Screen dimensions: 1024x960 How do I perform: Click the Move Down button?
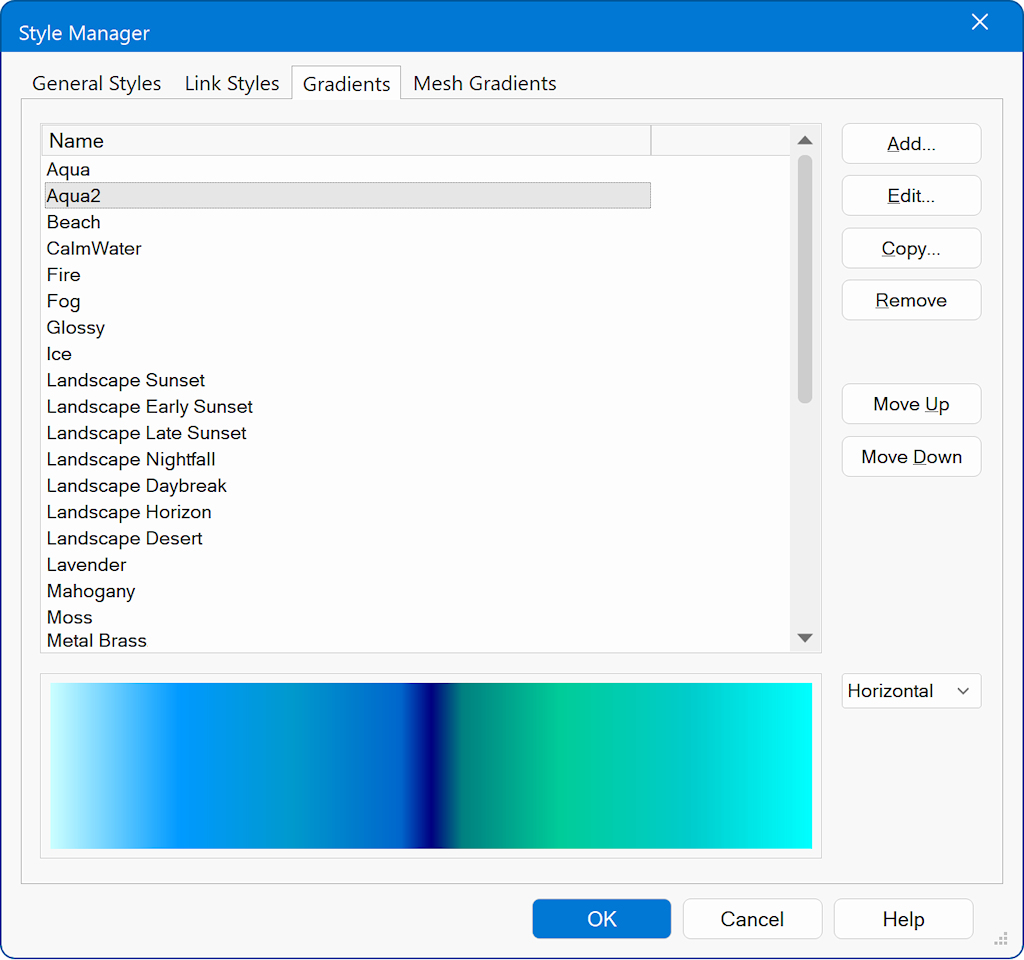(911, 457)
